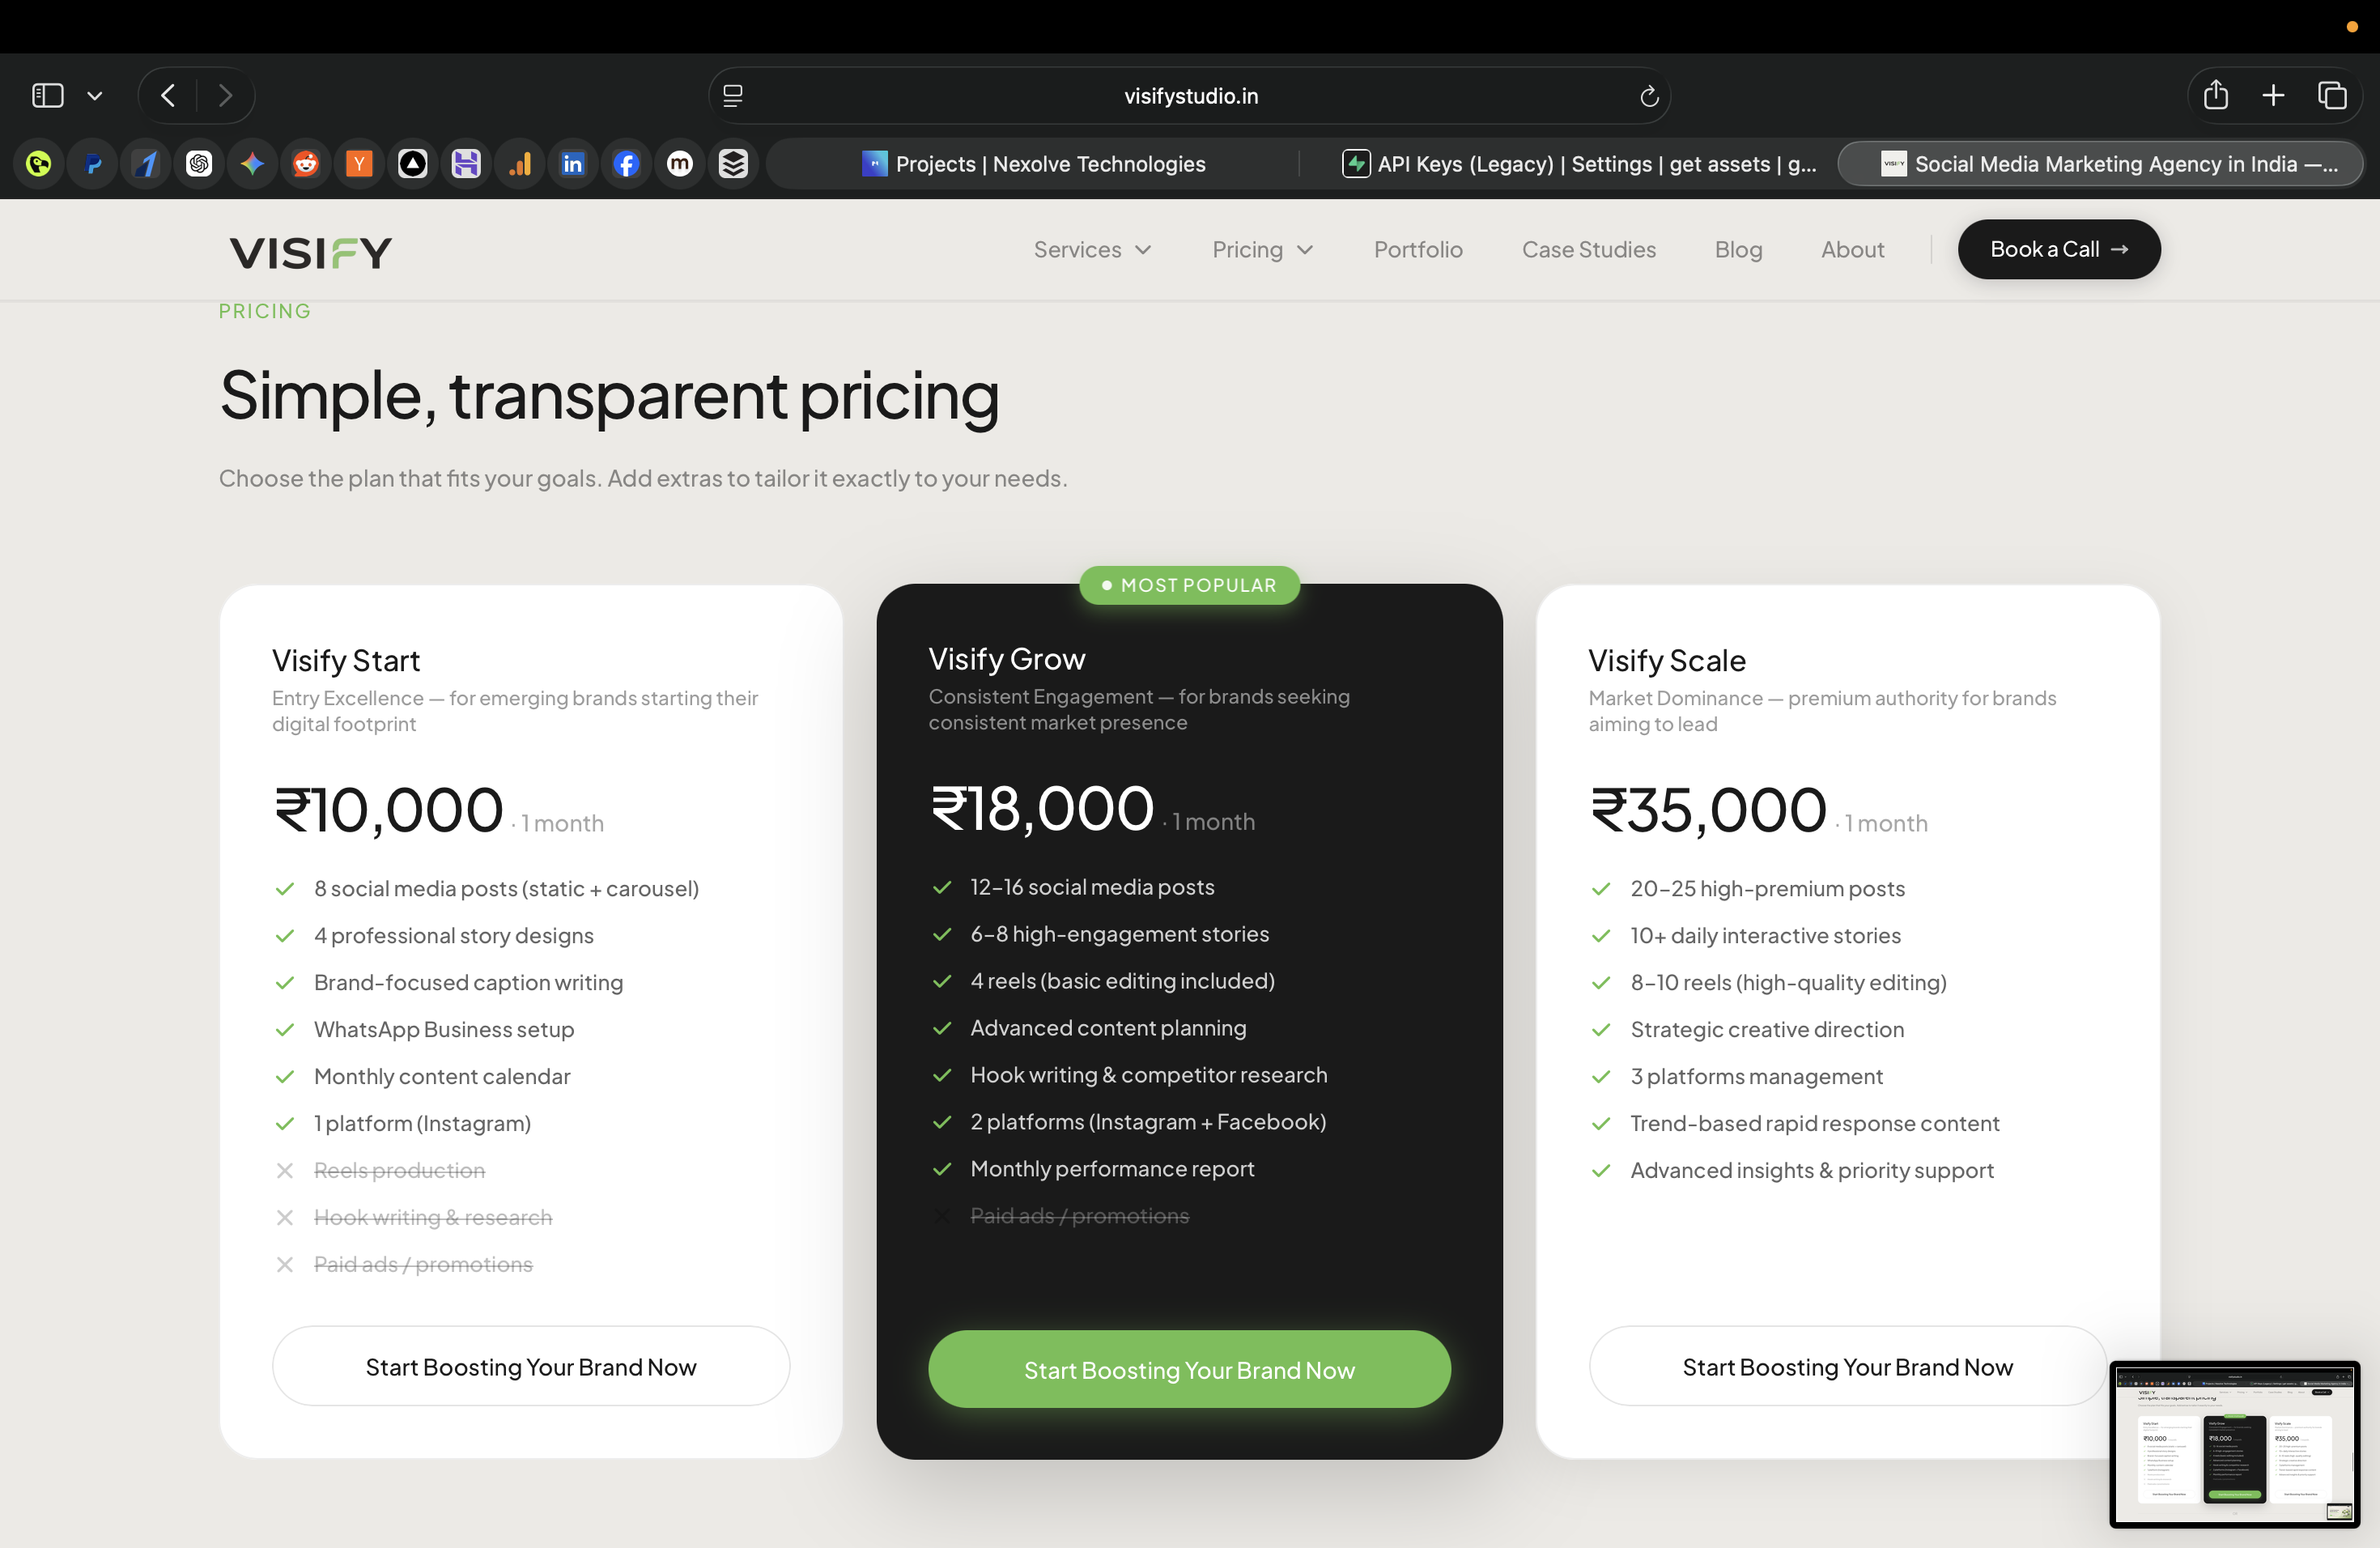2380x1548 pixels.
Task: Switch to Projects | Nexolve Technologies tab
Action: coord(1033,164)
